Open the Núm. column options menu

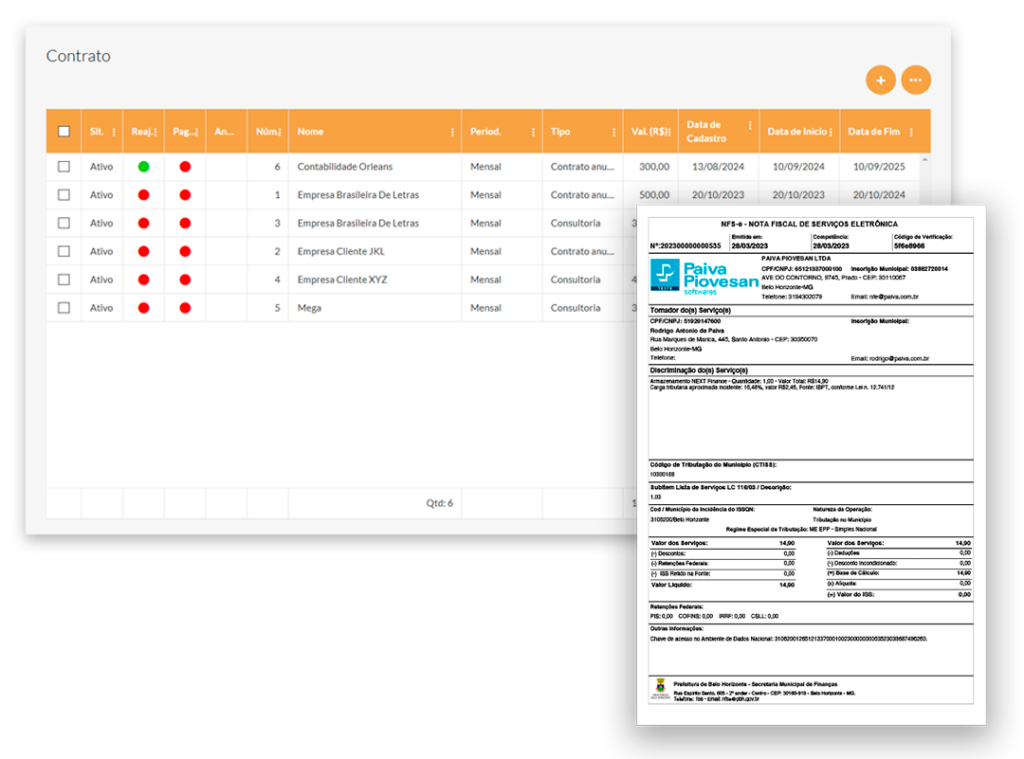coord(280,132)
